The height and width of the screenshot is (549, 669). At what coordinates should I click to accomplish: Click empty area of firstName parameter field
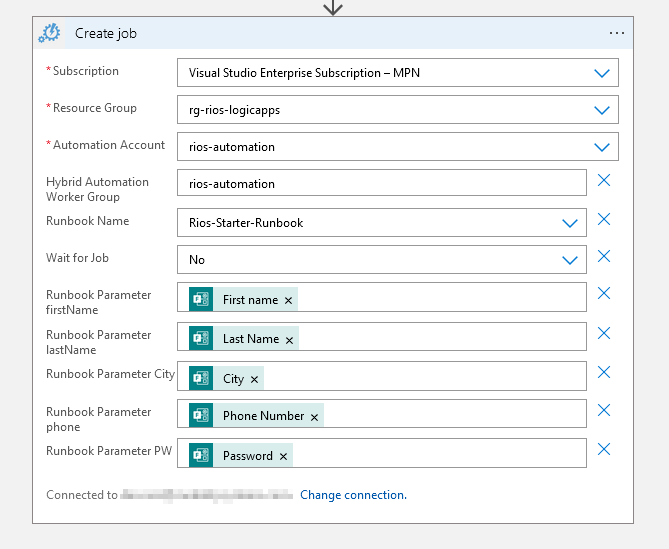(442, 297)
